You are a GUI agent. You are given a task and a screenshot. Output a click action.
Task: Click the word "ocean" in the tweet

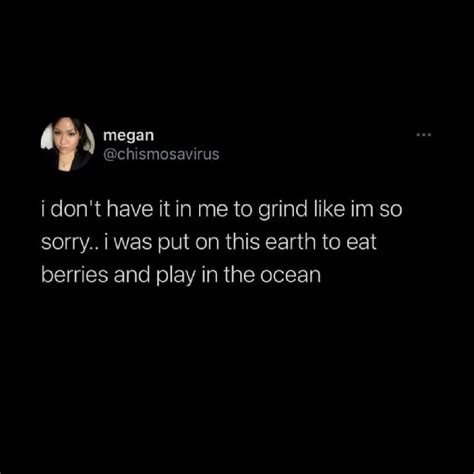(x=290, y=276)
